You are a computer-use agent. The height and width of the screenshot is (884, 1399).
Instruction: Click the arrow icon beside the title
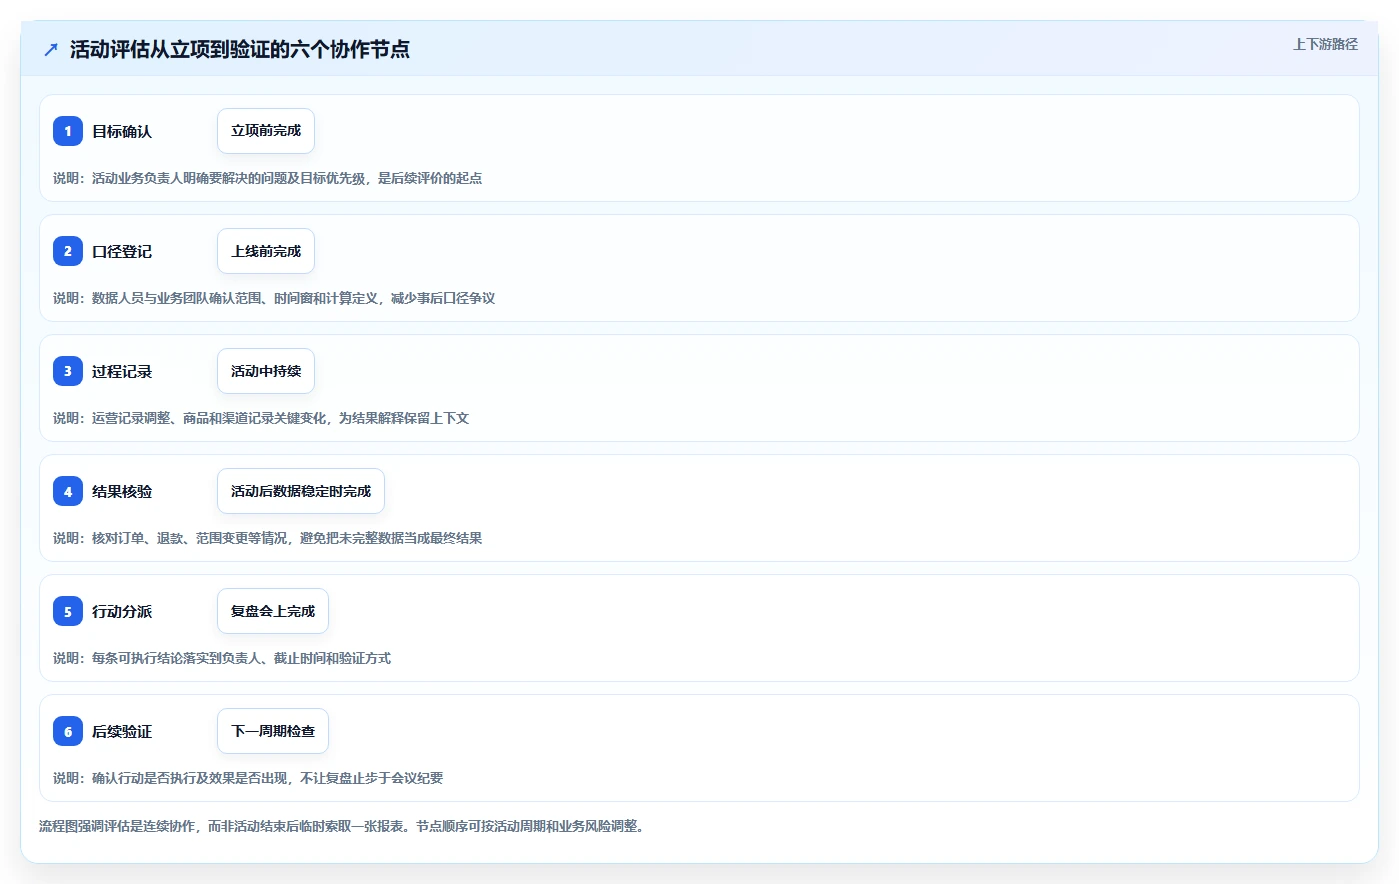[51, 49]
